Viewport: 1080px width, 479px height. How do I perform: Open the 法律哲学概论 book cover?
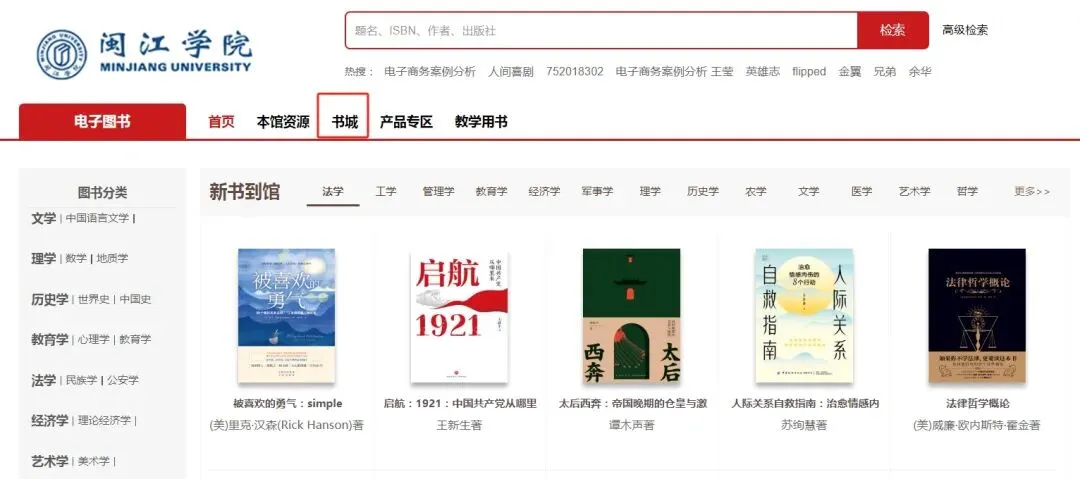(977, 316)
